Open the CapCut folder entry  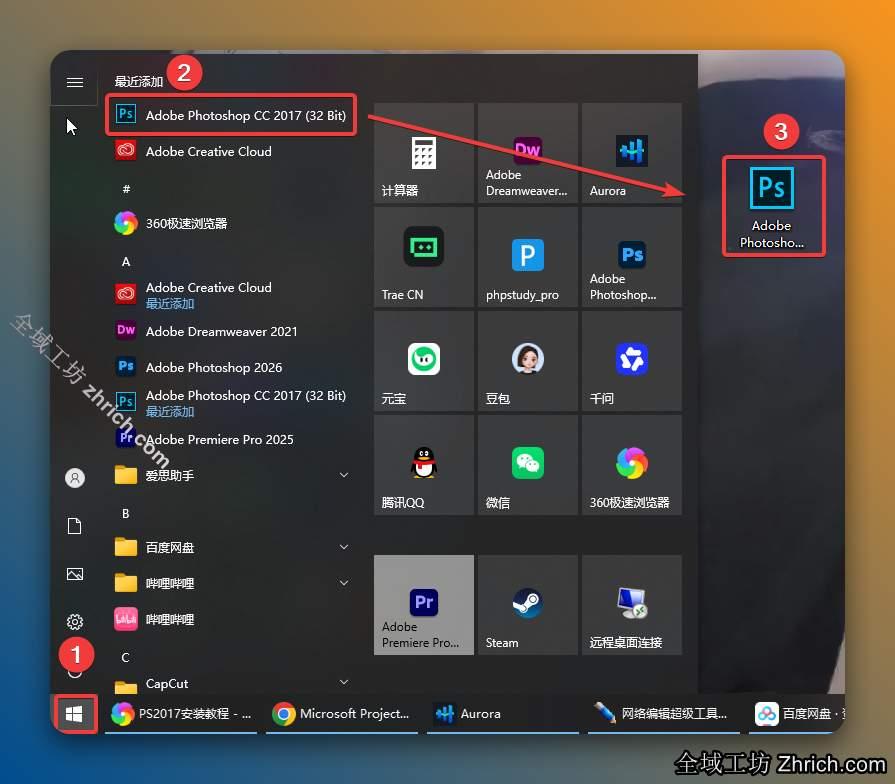pyautogui.click(x=231, y=683)
